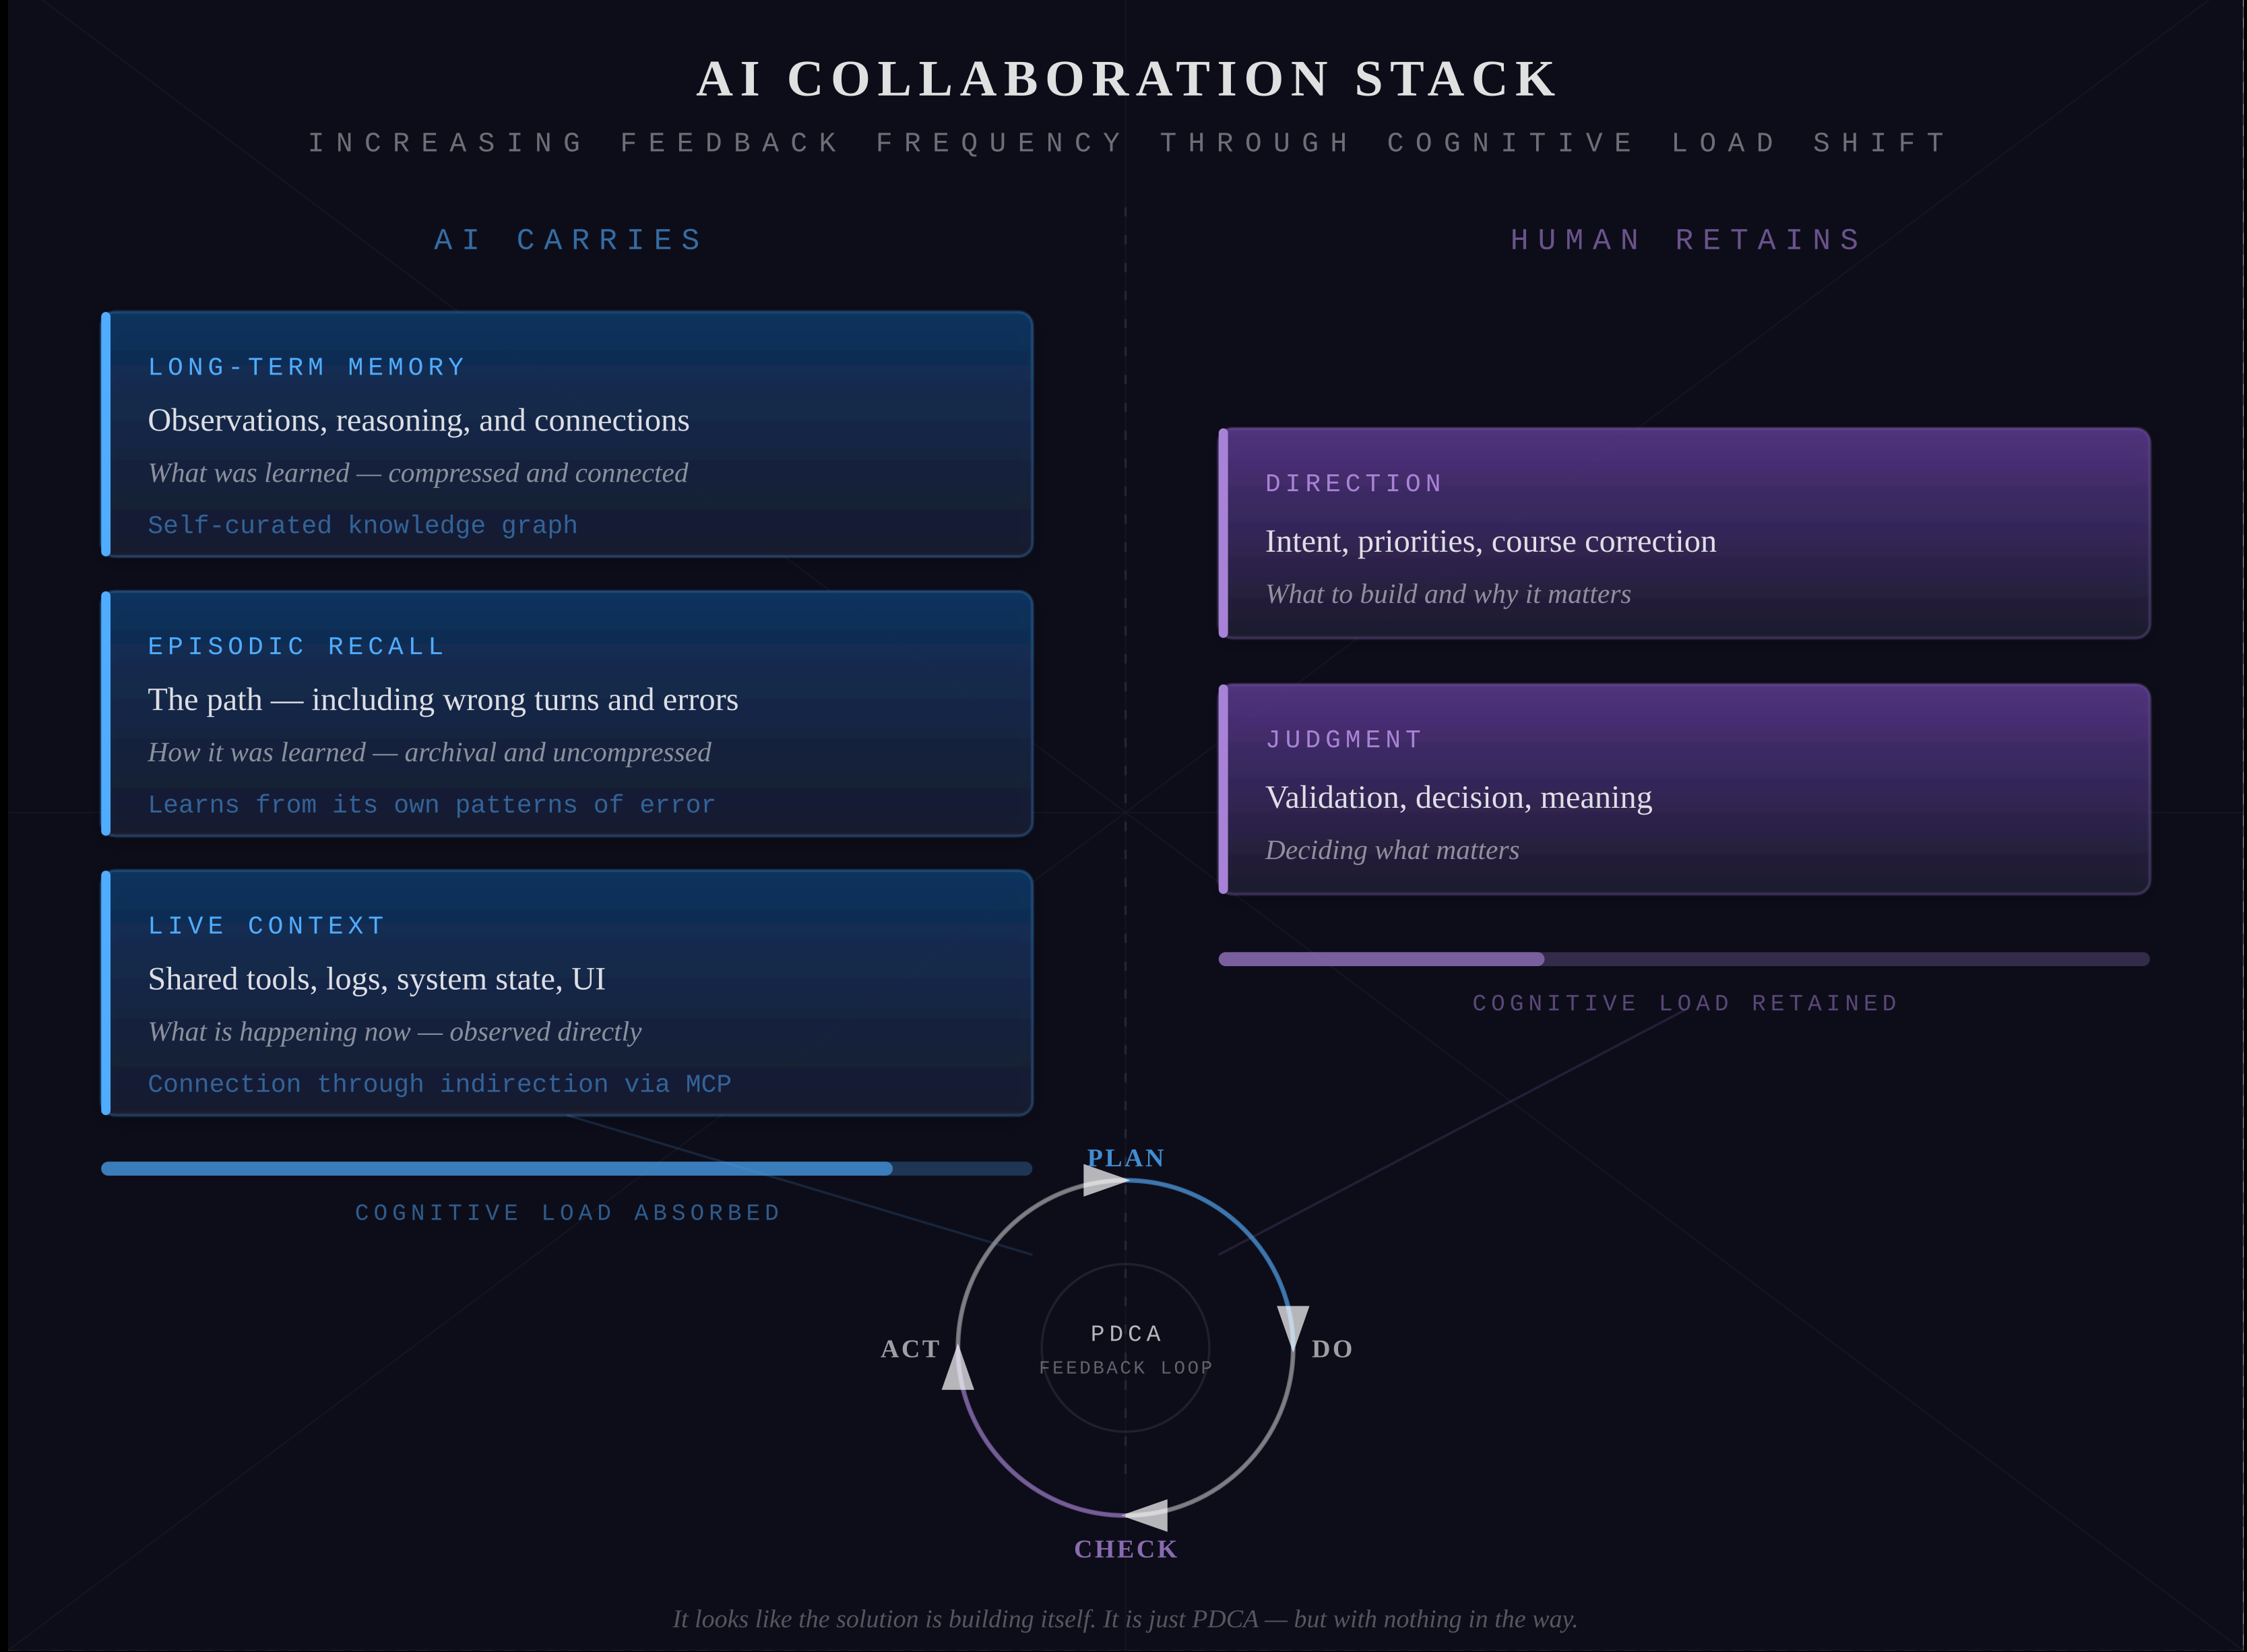Open the Self-curated knowledge graph link
The width and height of the screenshot is (2247, 1652).
tap(362, 524)
